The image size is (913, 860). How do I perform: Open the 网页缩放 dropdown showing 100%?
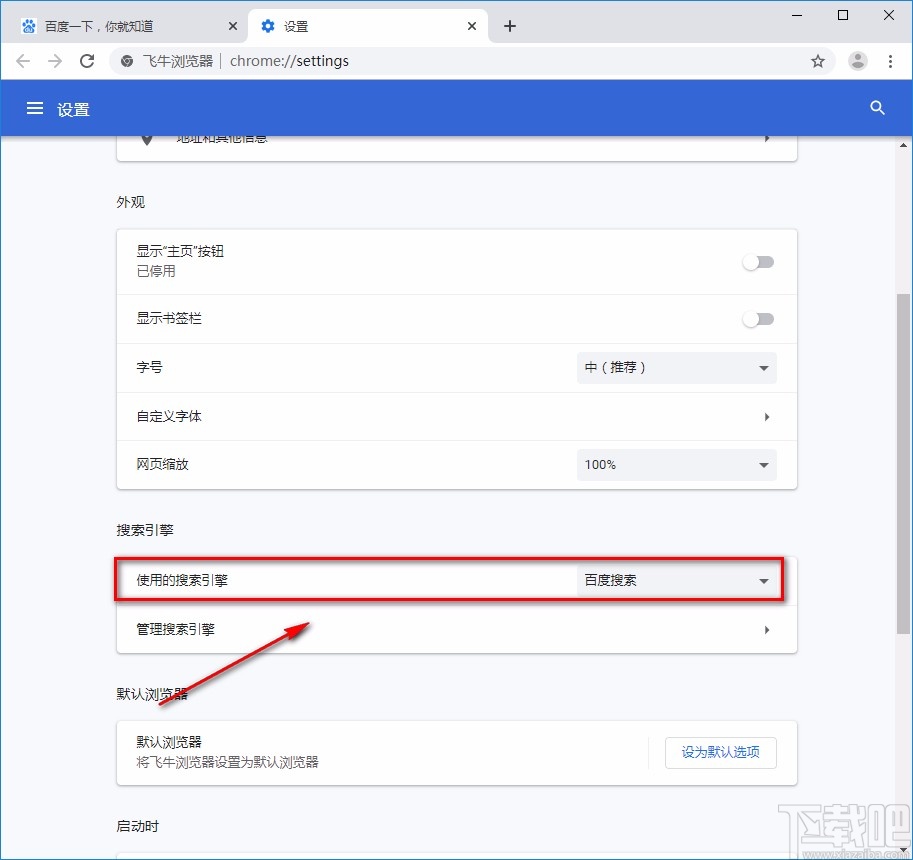click(x=676, y=464)
